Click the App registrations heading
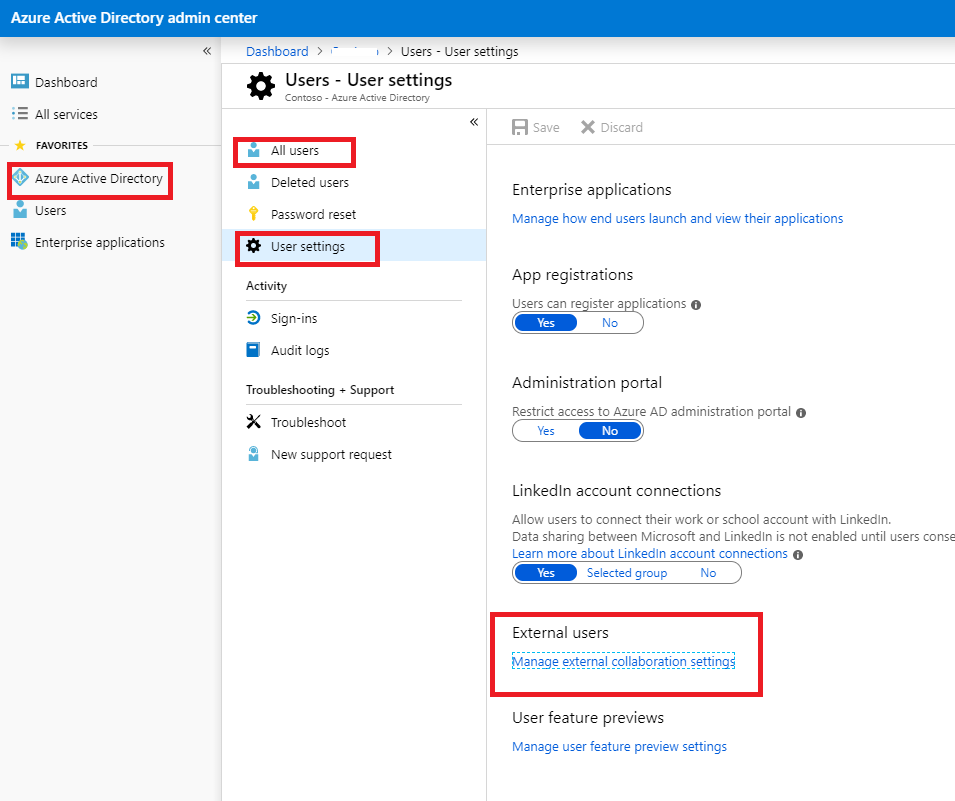The height and width of the screenshot is (801, 955). 573,275
